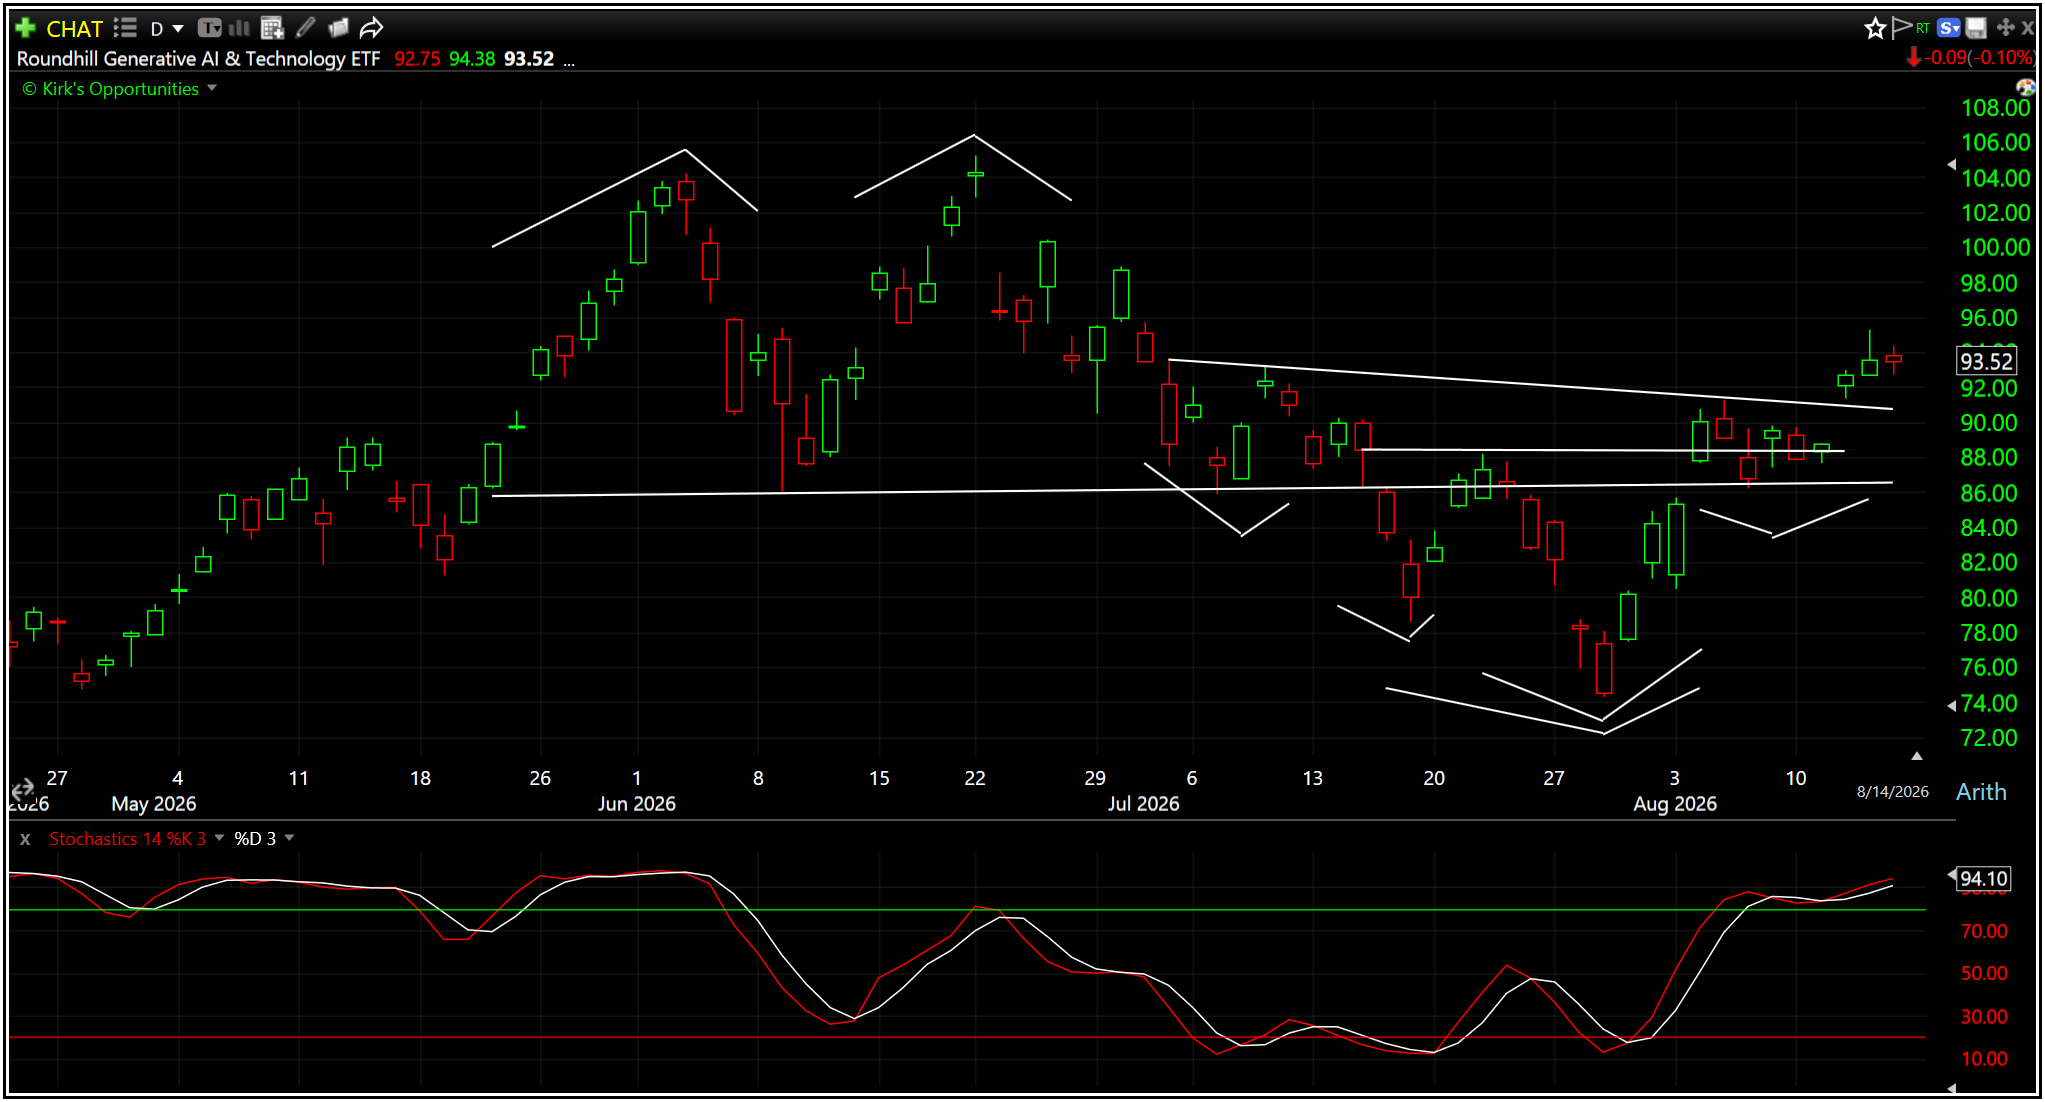This screenshot has height=1102, width=2045.
Task: Click the pan arrows icon at the date axis
Action: tap(22, 790)
